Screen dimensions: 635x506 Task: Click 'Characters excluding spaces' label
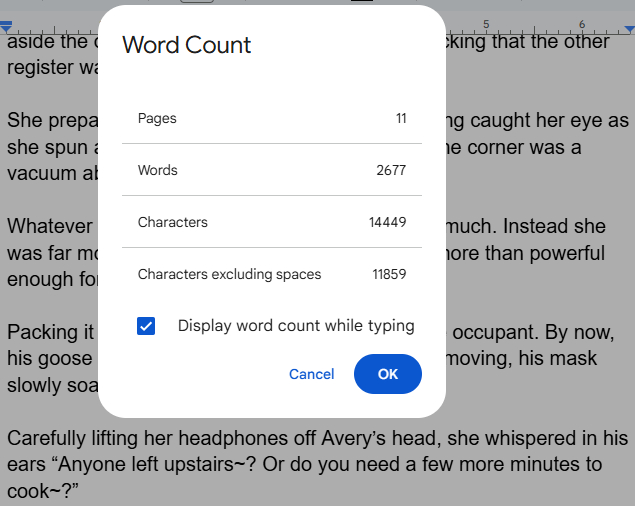coord(229,274)
